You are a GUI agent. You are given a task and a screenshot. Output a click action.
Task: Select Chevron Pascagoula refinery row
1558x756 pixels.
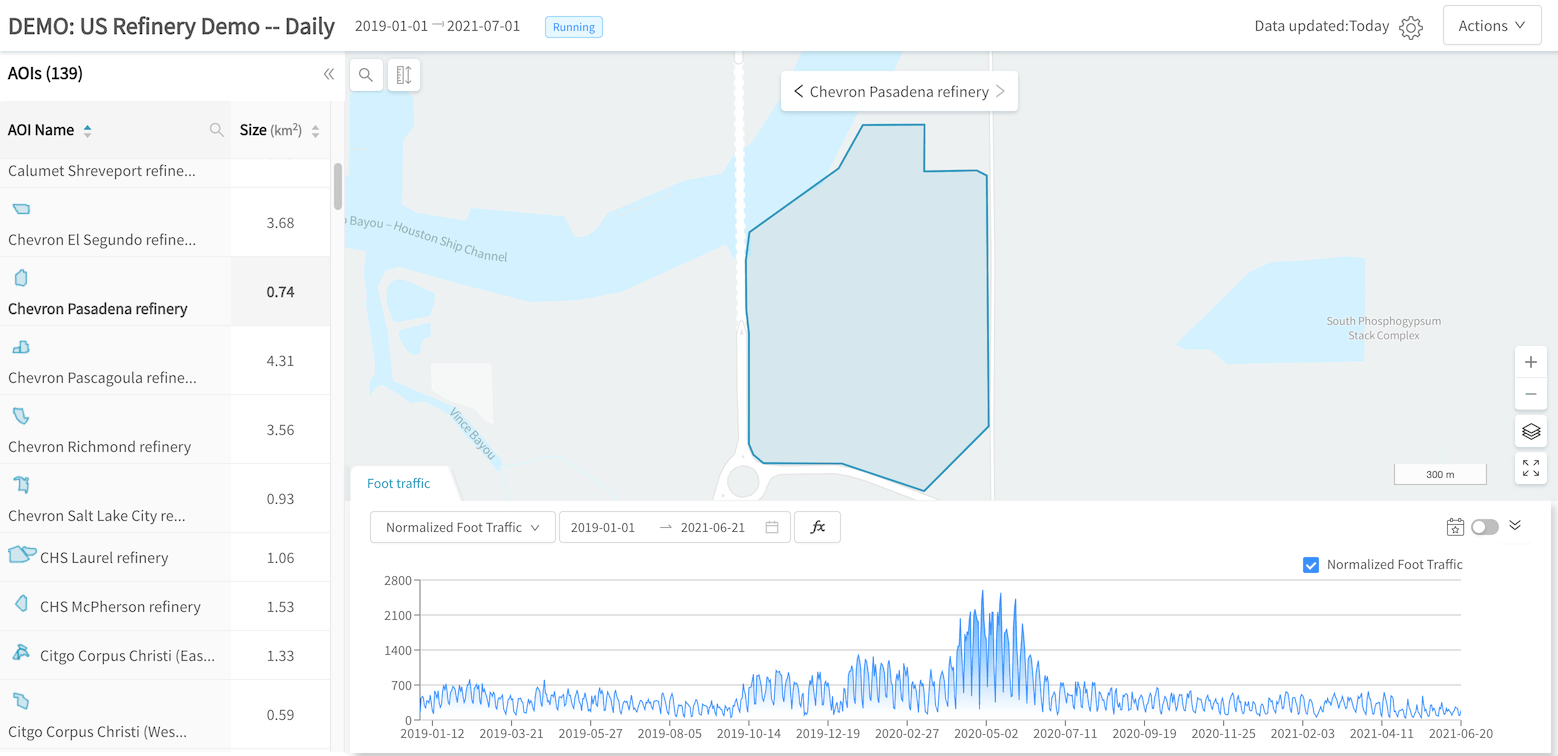click(x=165, y=360)
